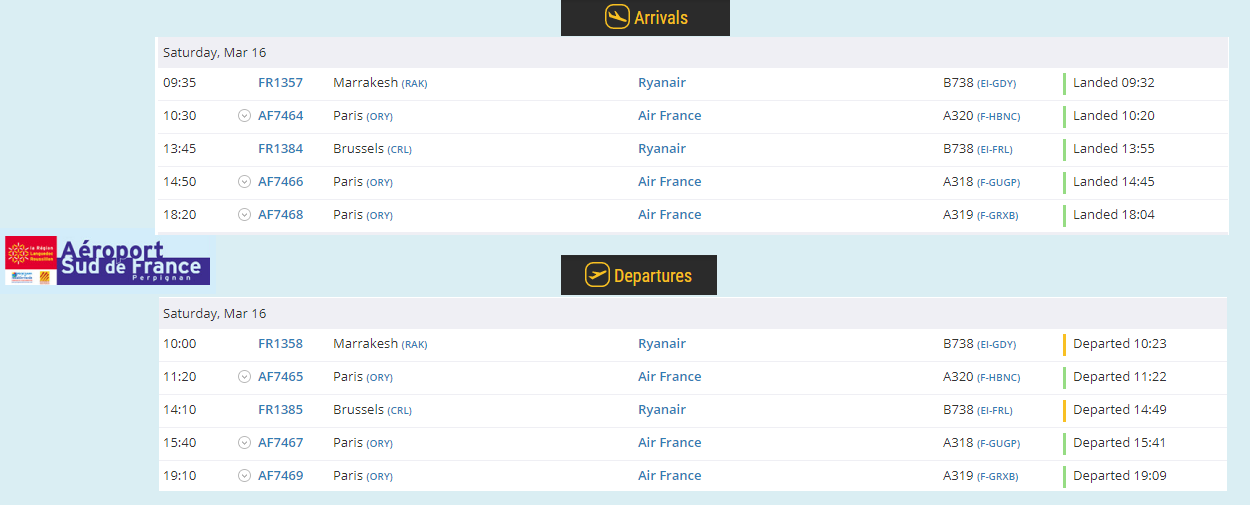Expand departure flight AF7467 details

(x=244, y=443)
